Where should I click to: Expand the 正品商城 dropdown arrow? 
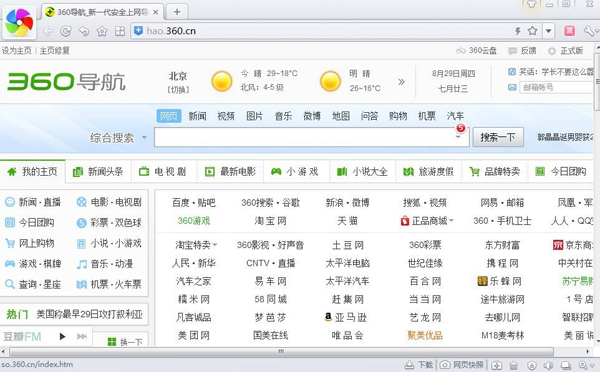[x=452, y=221]
